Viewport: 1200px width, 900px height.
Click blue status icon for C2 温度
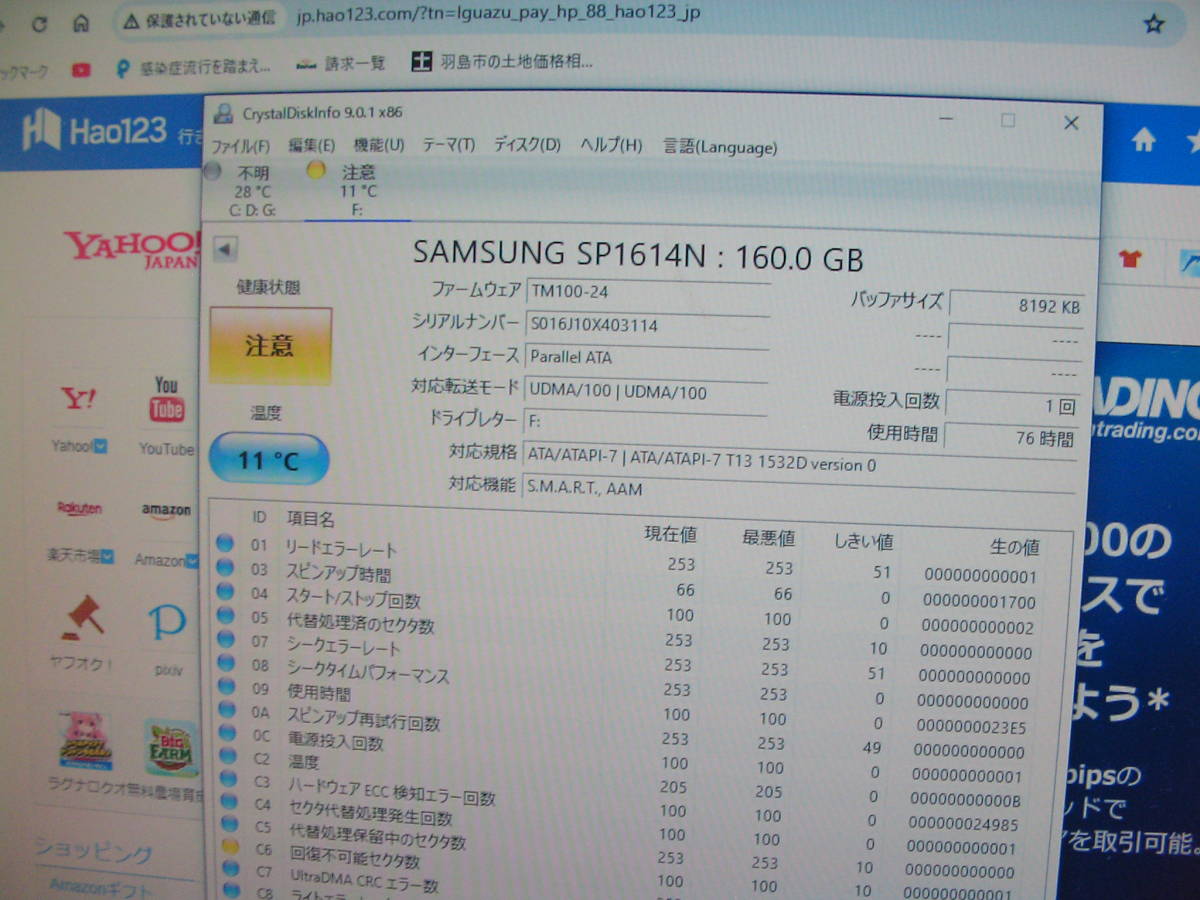[x=230, y=758]
